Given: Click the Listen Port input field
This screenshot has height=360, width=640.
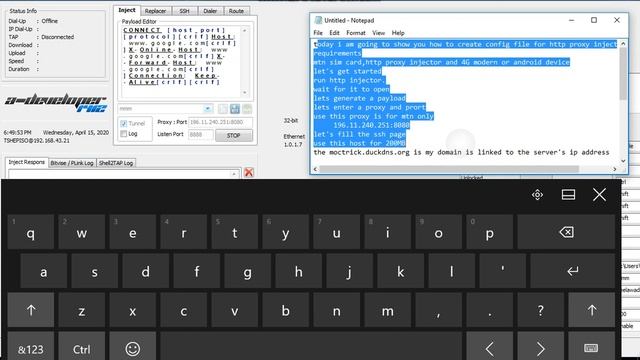Looking at the screenshot, I should (200, 134).
